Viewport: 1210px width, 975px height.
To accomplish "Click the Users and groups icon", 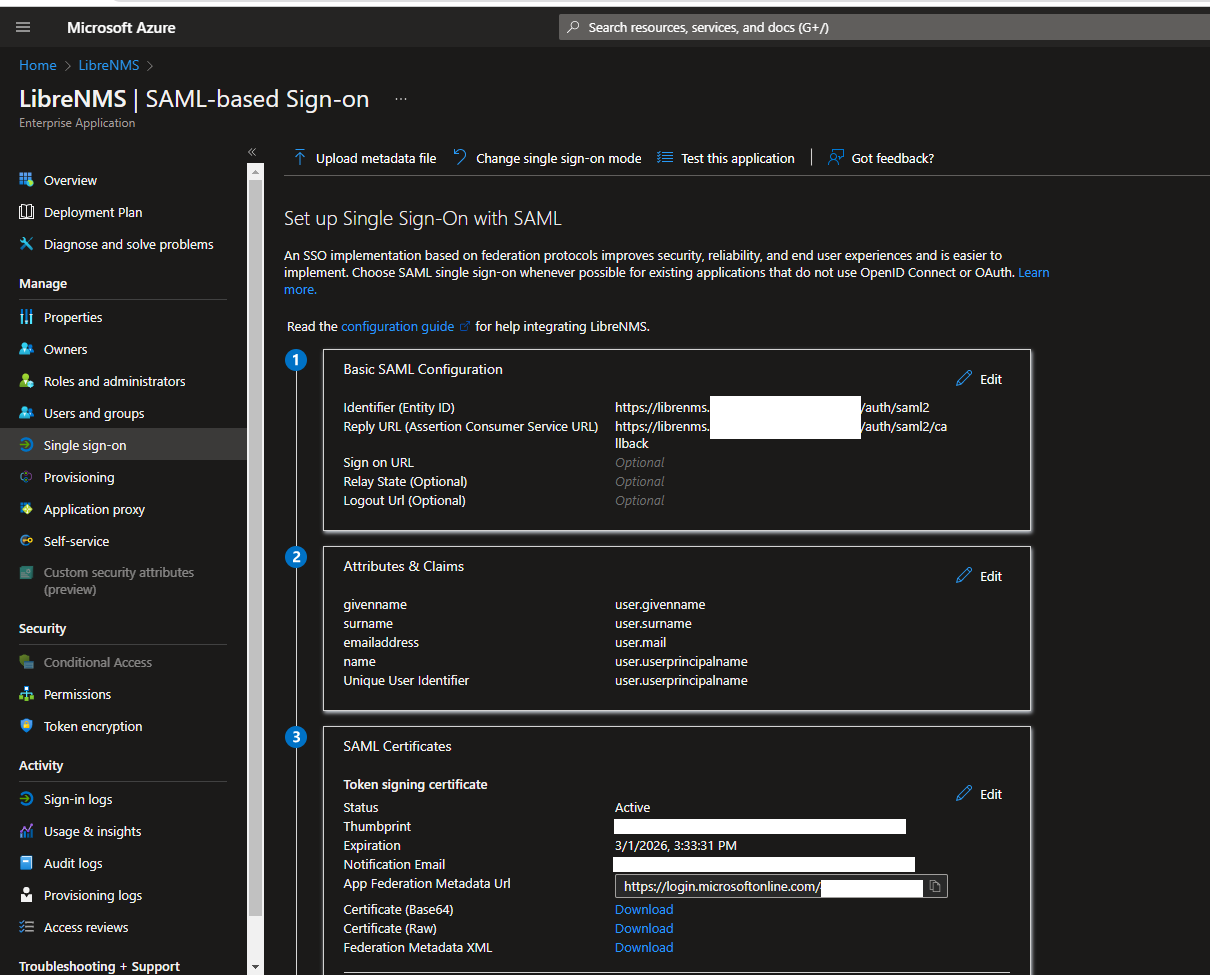I will click(26, 413).
